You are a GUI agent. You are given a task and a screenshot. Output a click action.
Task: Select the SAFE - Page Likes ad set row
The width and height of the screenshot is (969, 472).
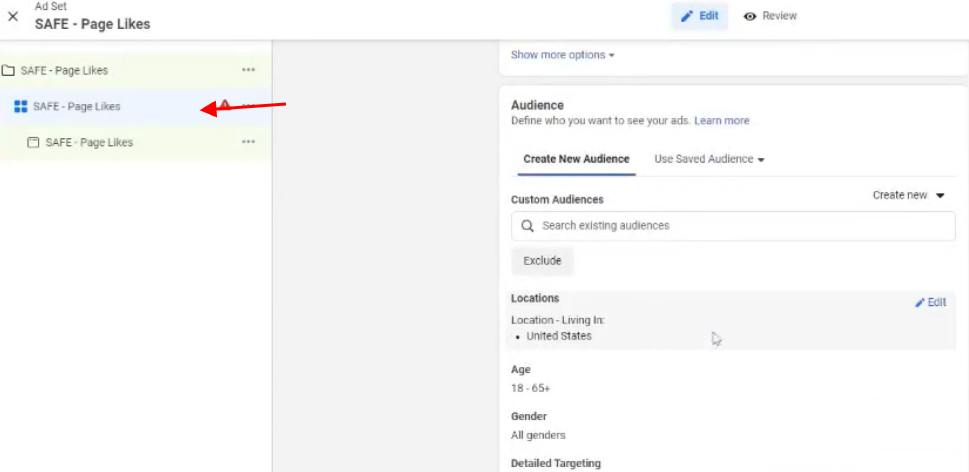pos(135,106)
